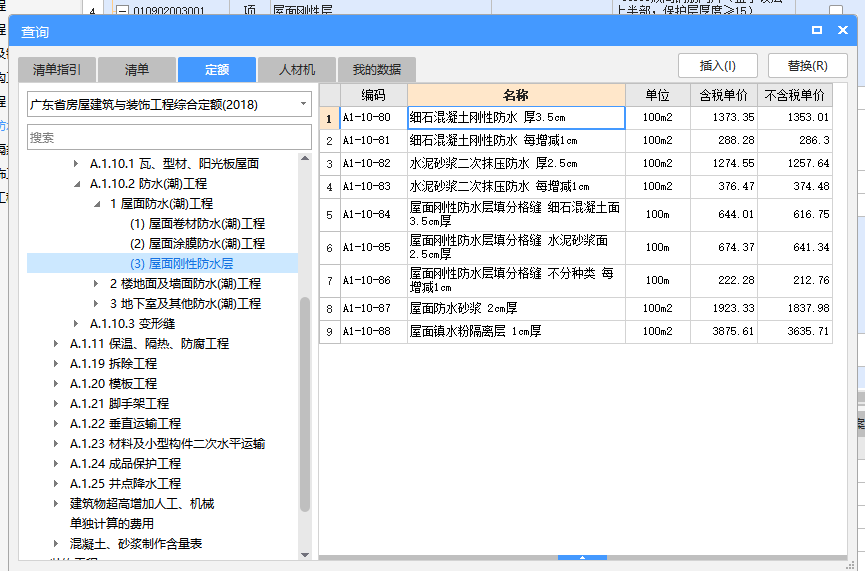Click the 插入(I) button
The height and width of the screenshot is (571, 865).
click(718, 66)
